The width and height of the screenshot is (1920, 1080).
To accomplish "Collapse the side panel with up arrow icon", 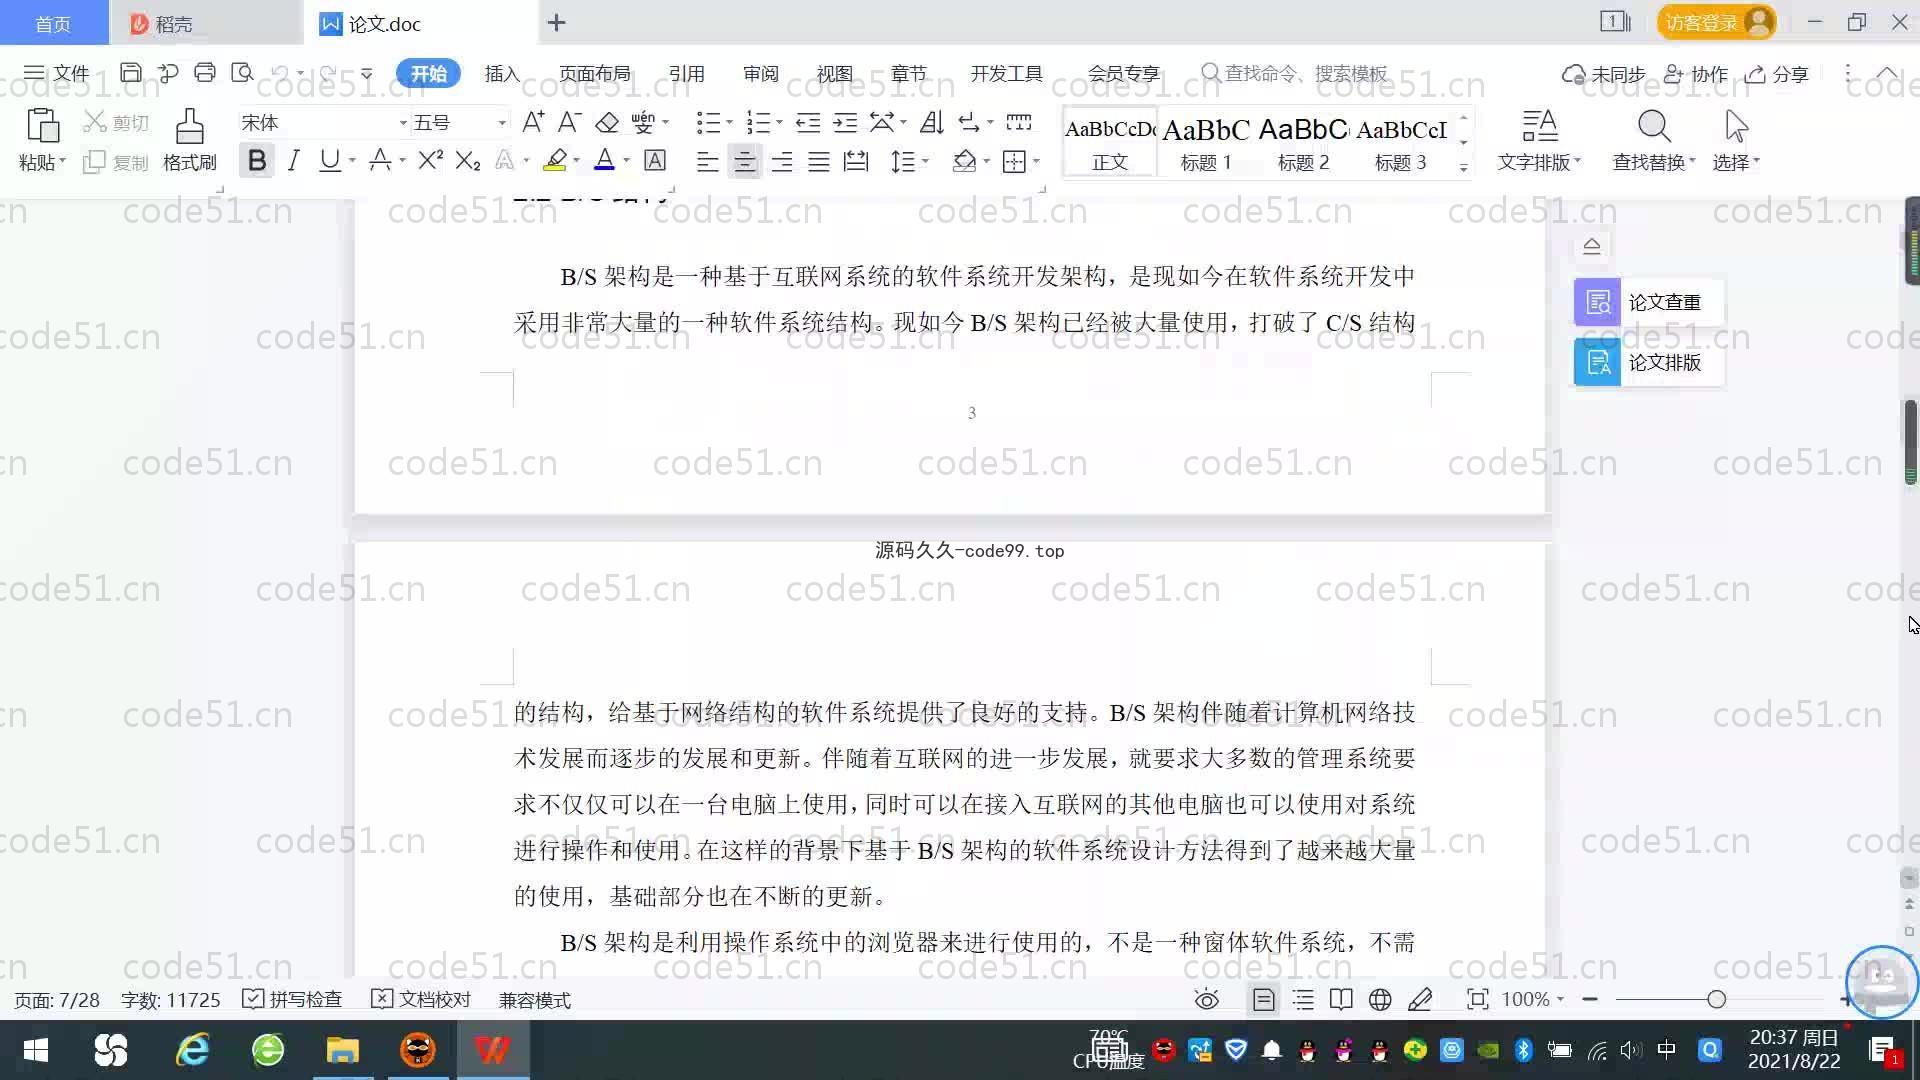I will click(1592, 245).
